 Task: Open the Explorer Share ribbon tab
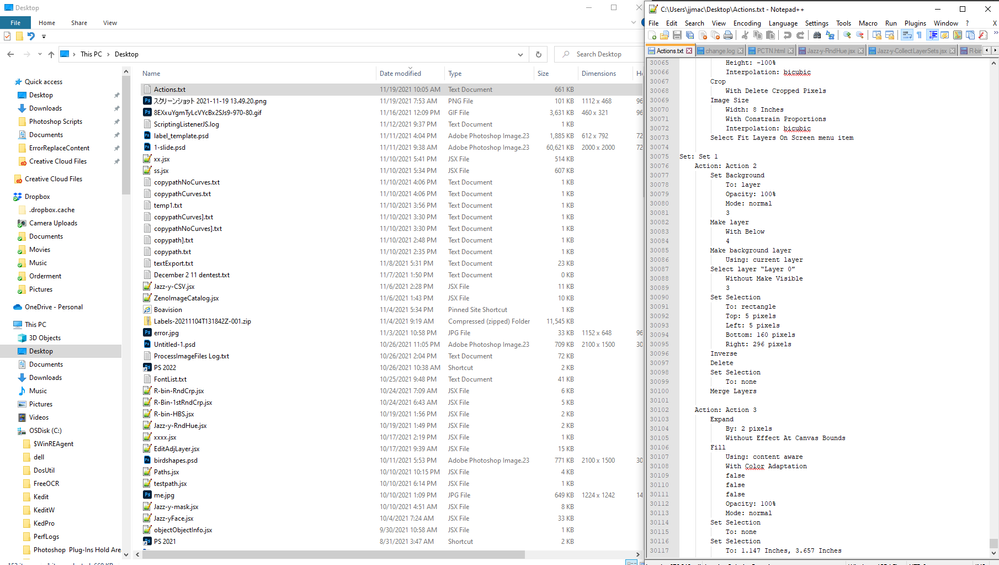coord(79,22)
